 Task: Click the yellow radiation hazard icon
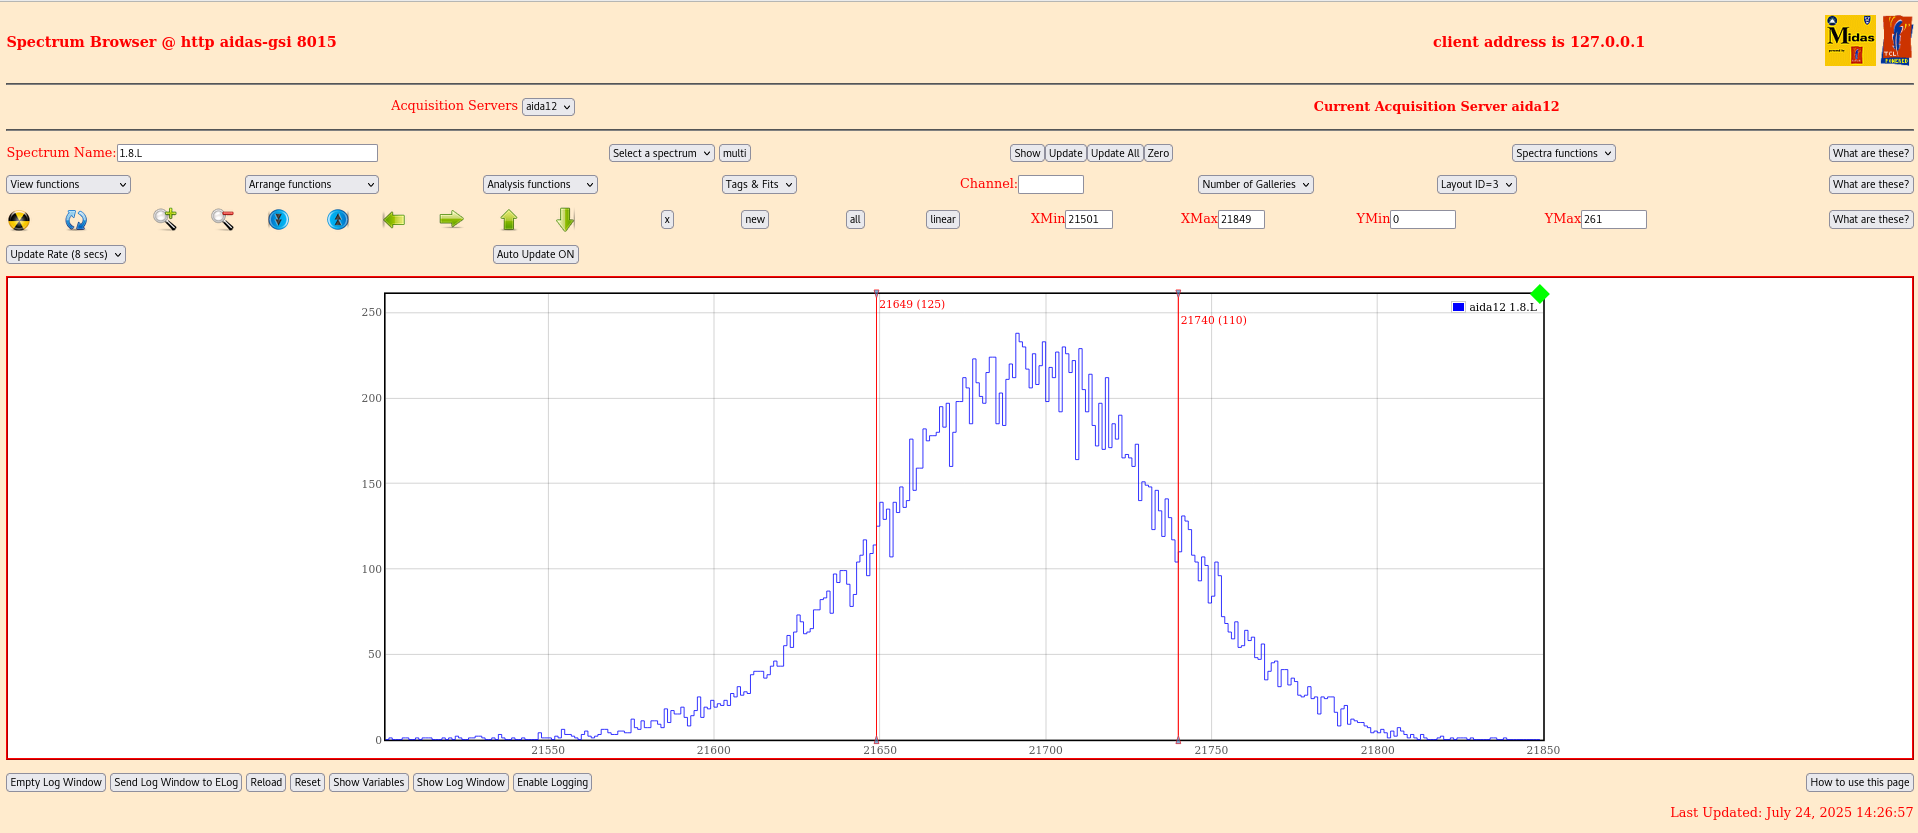(x=19, y=220)
